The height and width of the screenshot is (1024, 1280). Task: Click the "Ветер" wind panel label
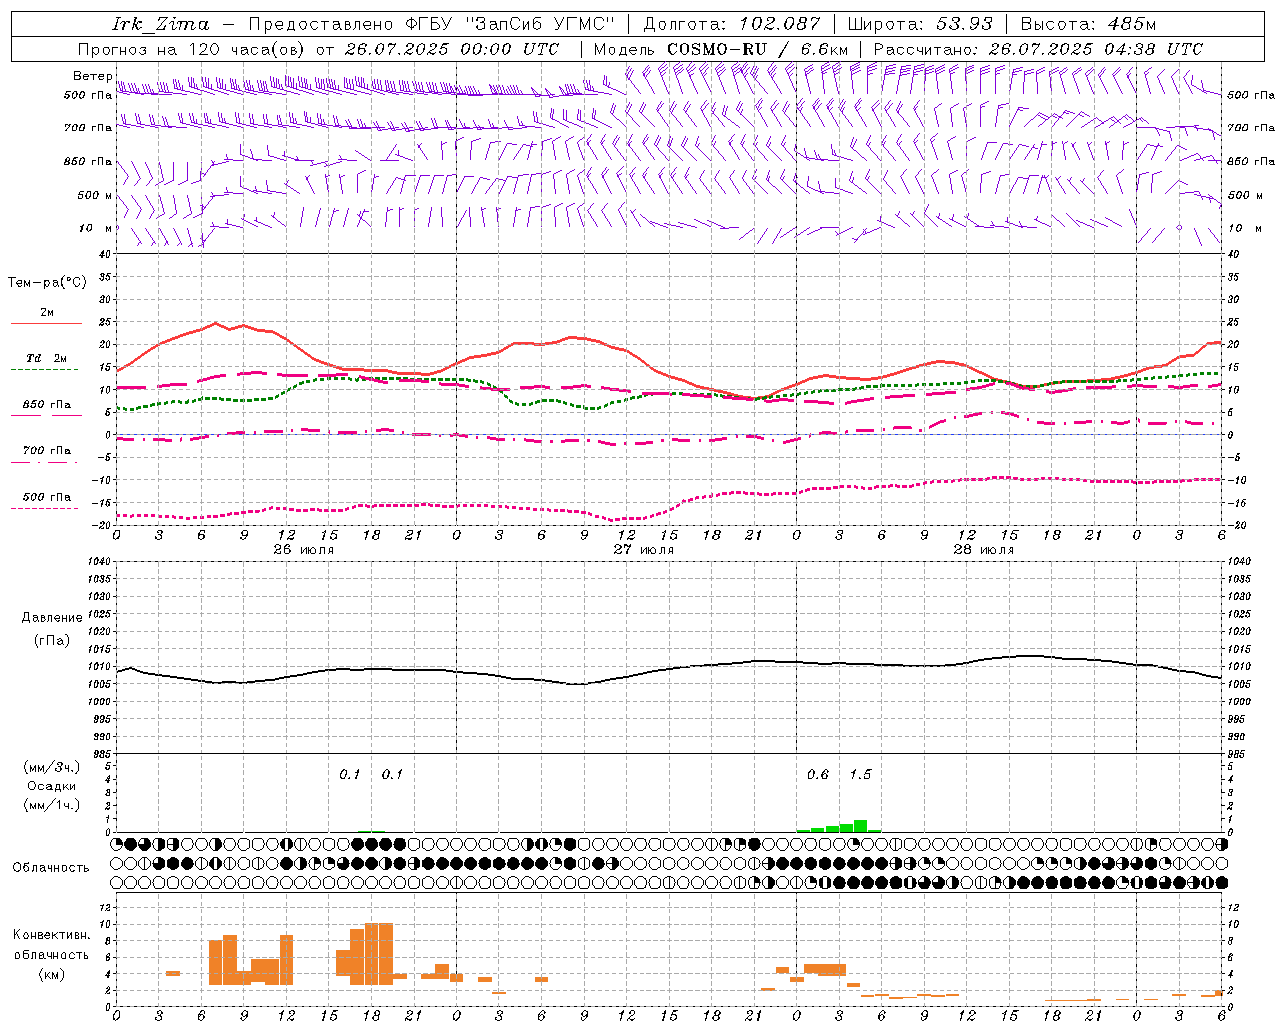(92, 76)
